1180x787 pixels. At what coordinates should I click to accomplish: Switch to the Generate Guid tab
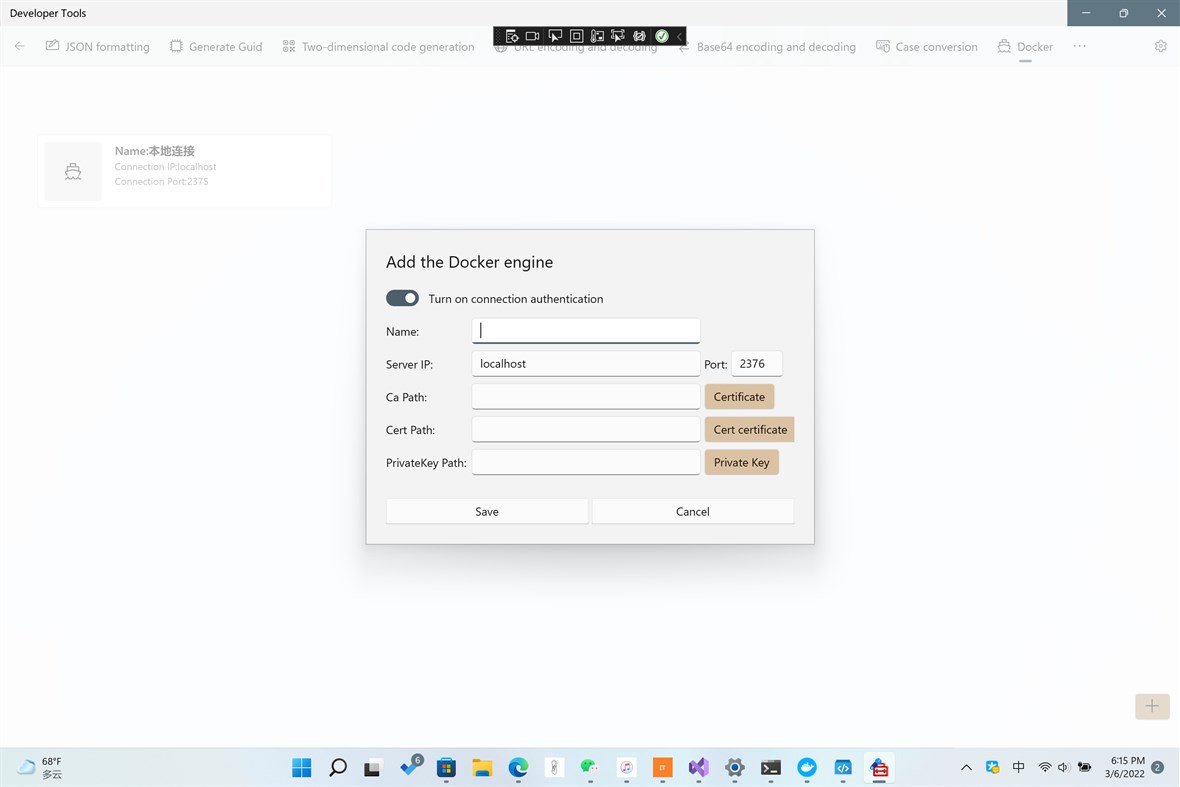point(216,47)
